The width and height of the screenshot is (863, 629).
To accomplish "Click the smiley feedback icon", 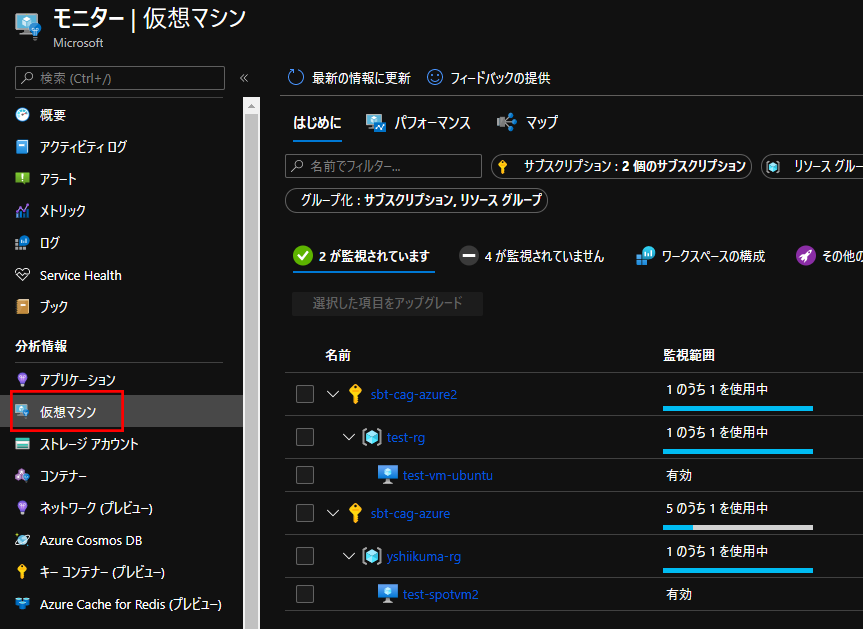I will [435, 78].
